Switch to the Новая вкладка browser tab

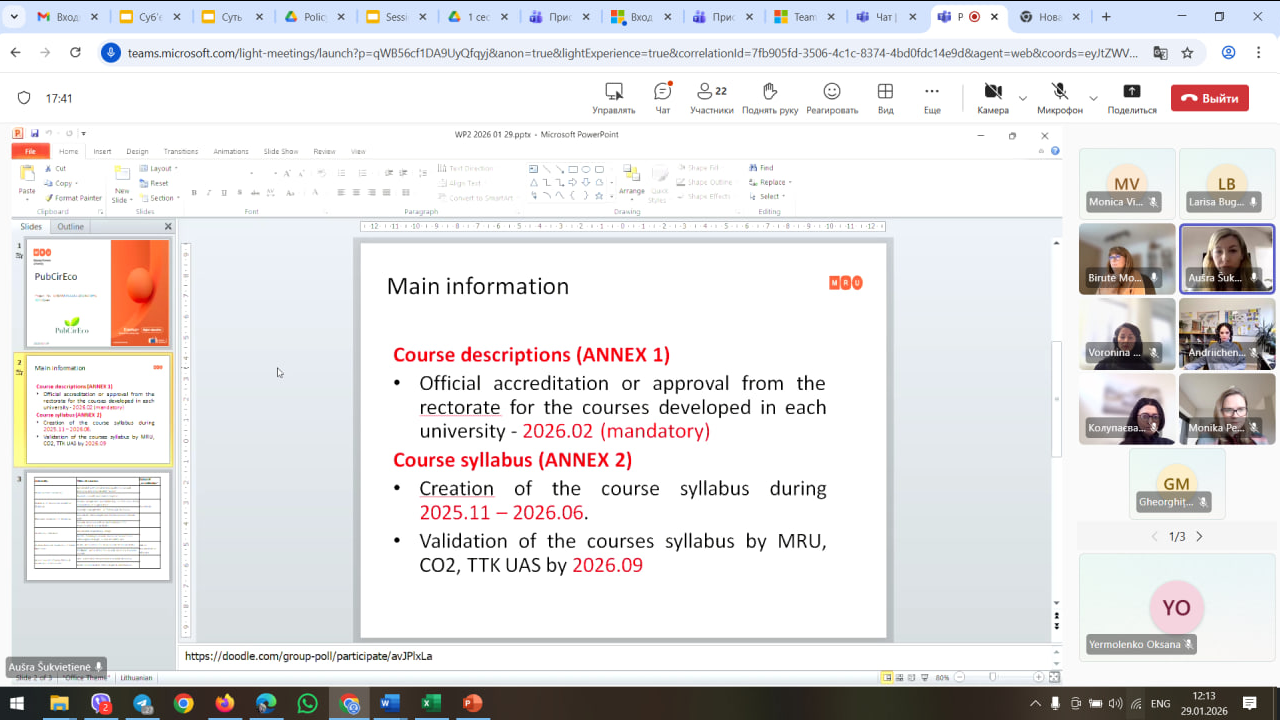coord(1051,17)
